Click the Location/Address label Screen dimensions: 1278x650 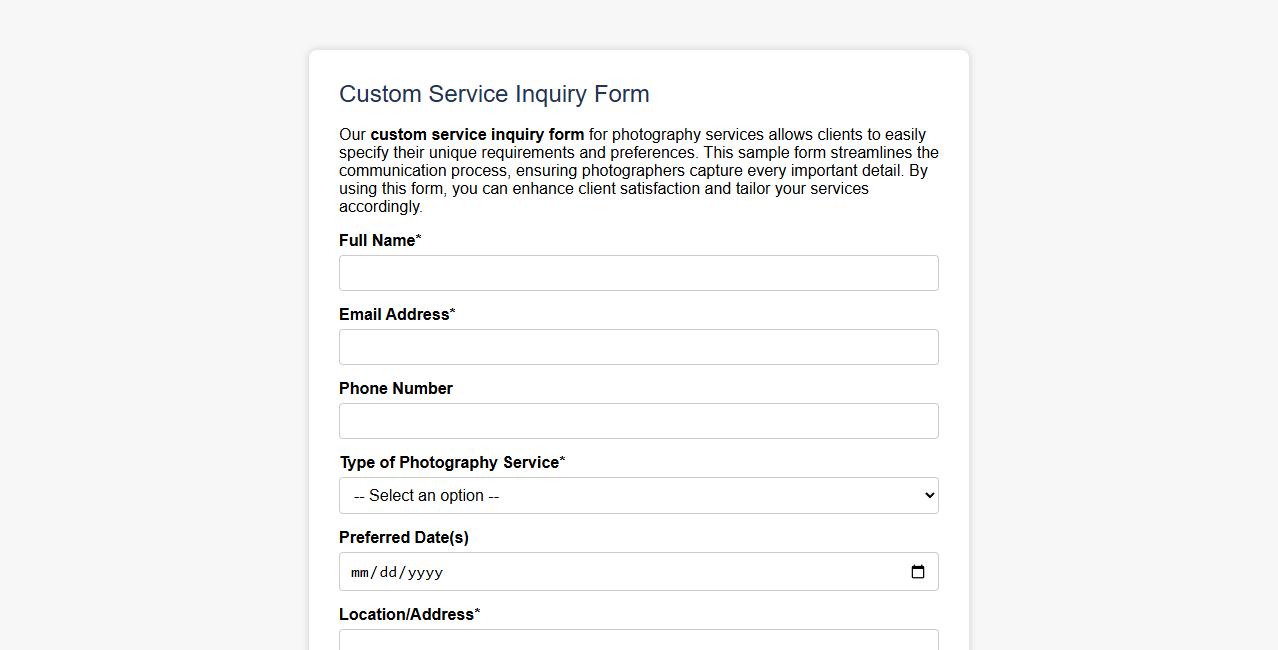pos(405,614)
